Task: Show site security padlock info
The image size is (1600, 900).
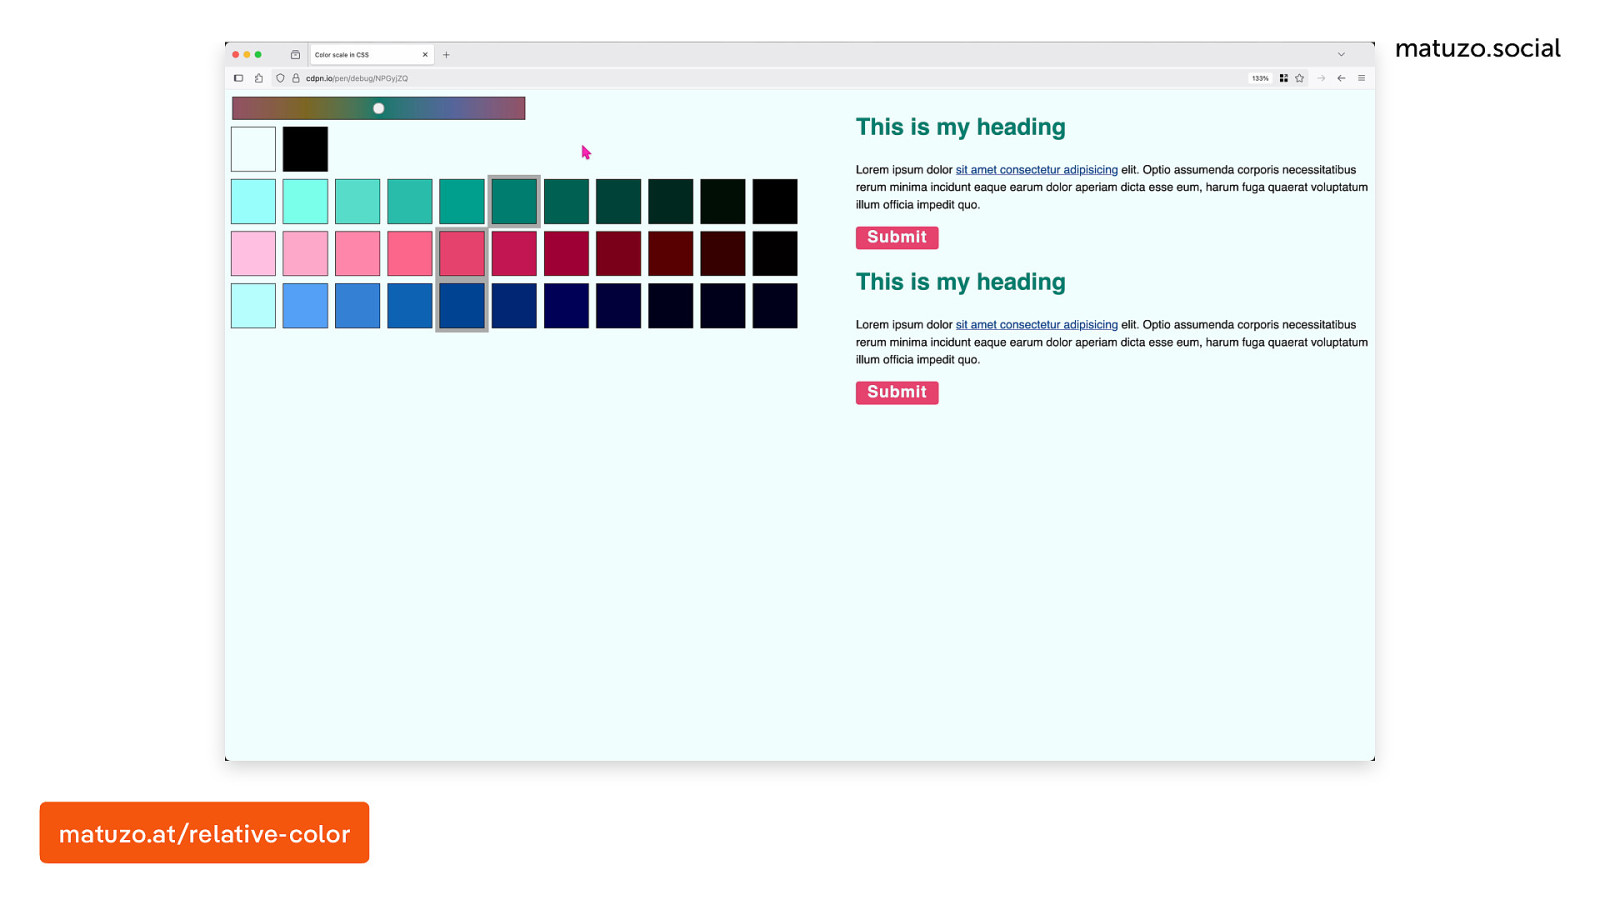Action: (x=296, y=78)
